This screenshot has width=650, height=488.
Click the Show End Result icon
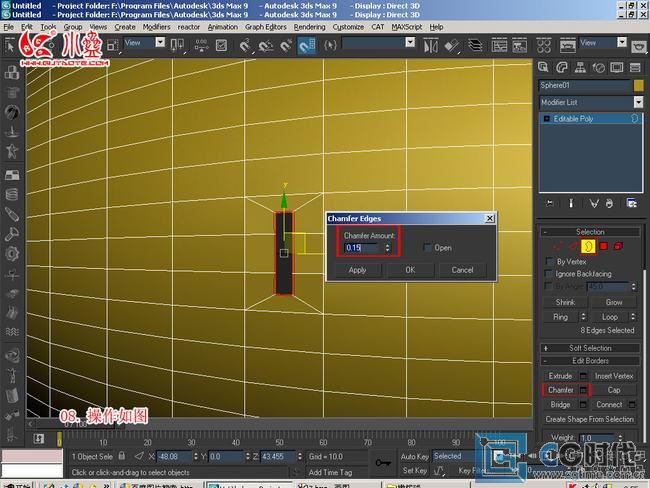click(x=571, y=203)
